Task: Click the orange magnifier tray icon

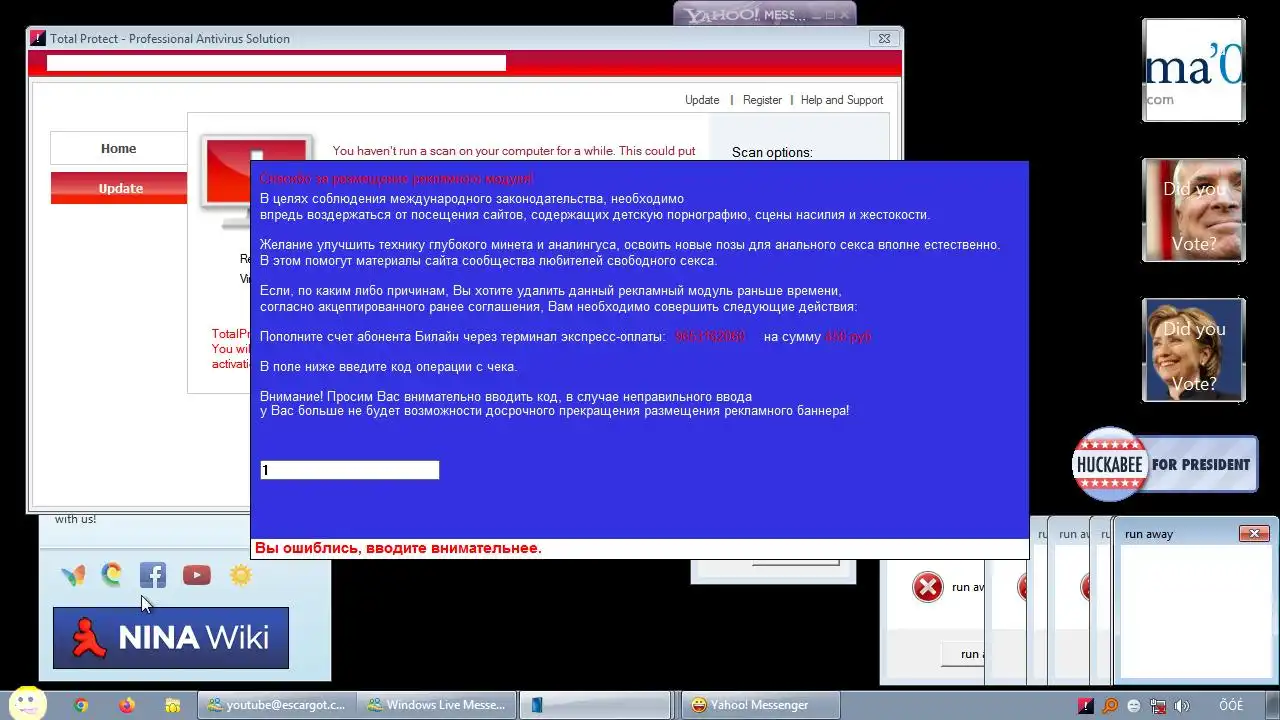Action: (1110, 705)
